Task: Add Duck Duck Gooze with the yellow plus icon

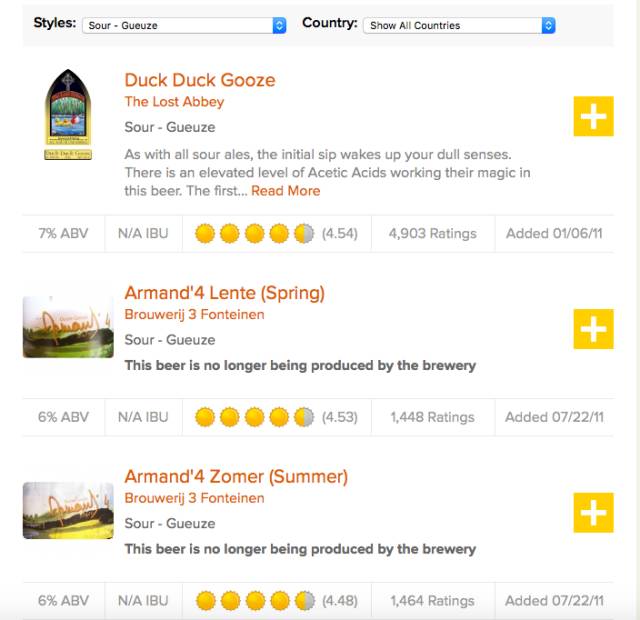Action: [x=593, y=117]
